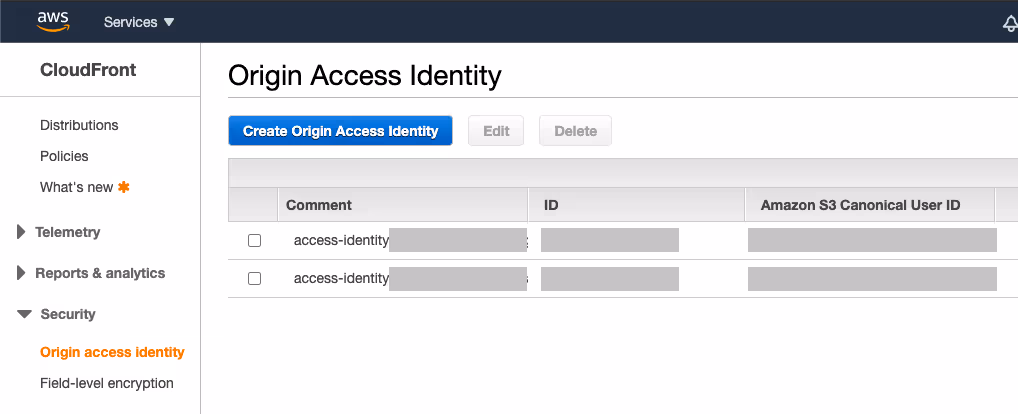Image resolution: width=1018 pixels, height=414 pixels.
Task: Select Origin access identity sidebar item
Action: [x=112, y=352]
